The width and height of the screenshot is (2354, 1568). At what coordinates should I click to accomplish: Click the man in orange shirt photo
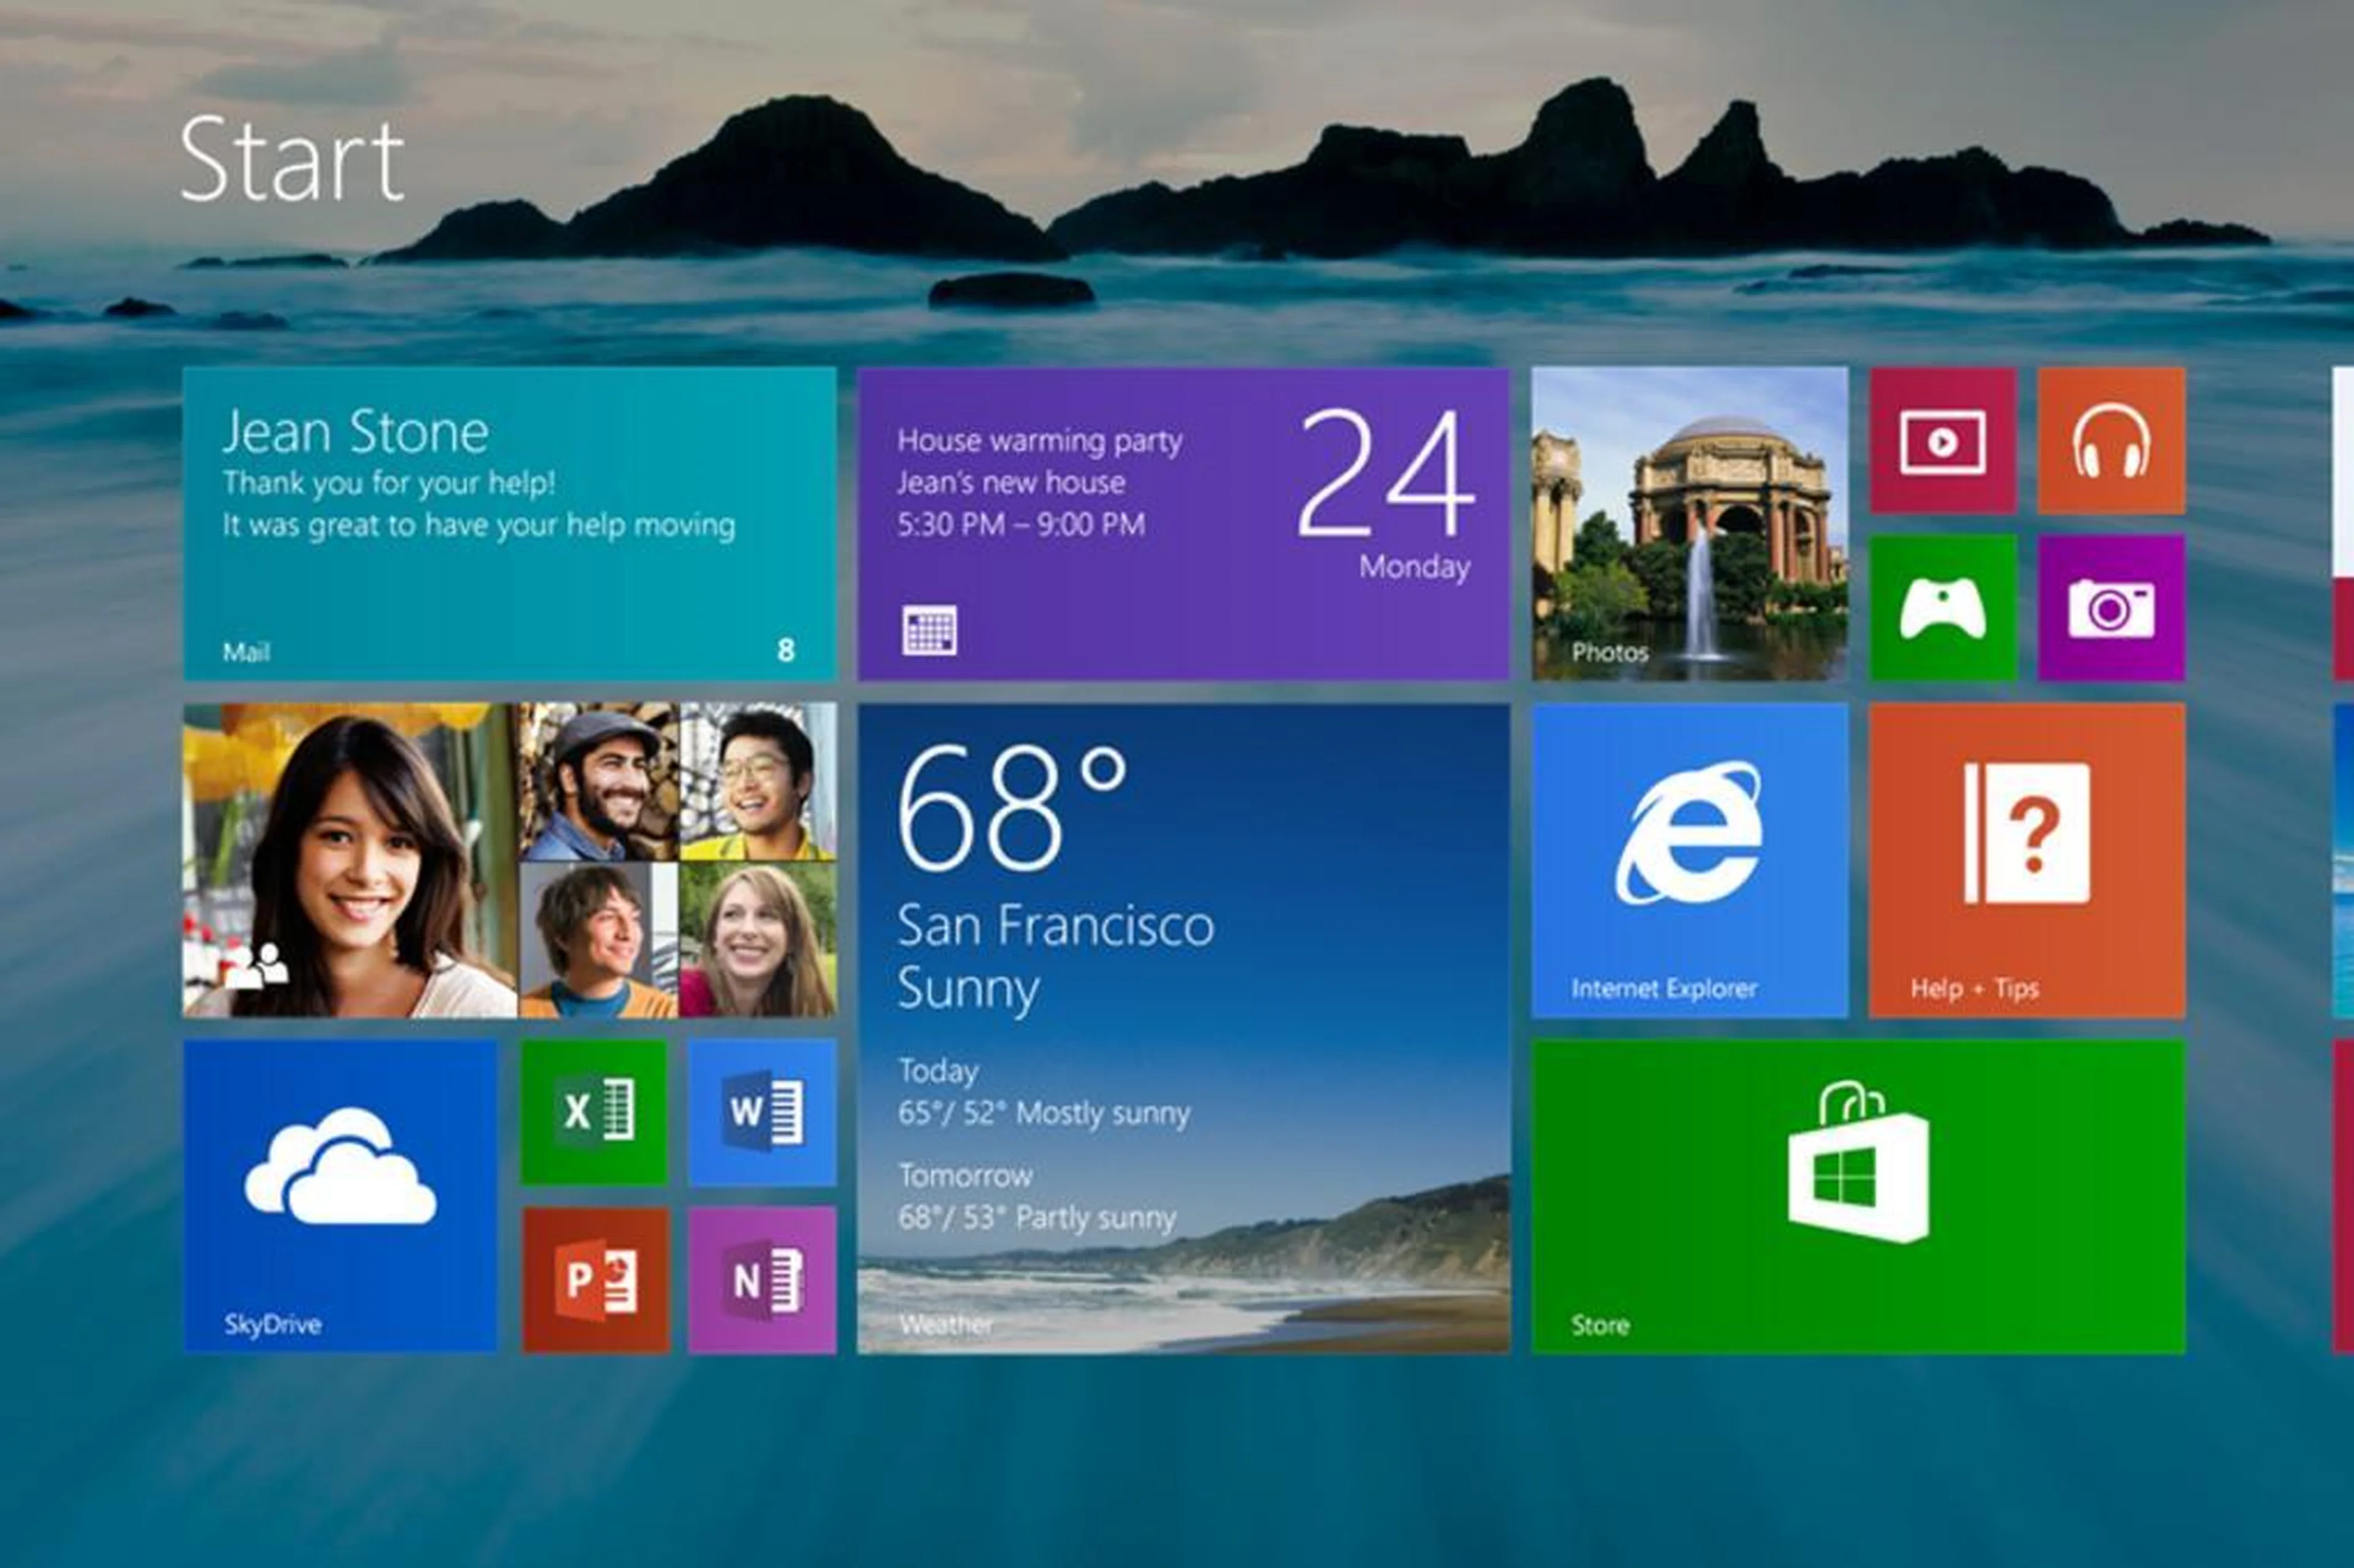[x=599, y=941]
